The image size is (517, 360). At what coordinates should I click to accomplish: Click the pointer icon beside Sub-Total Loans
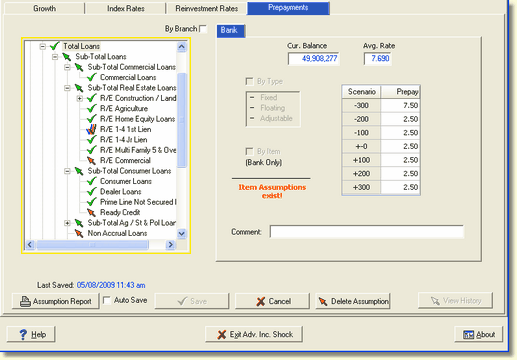tap(67, 57)
